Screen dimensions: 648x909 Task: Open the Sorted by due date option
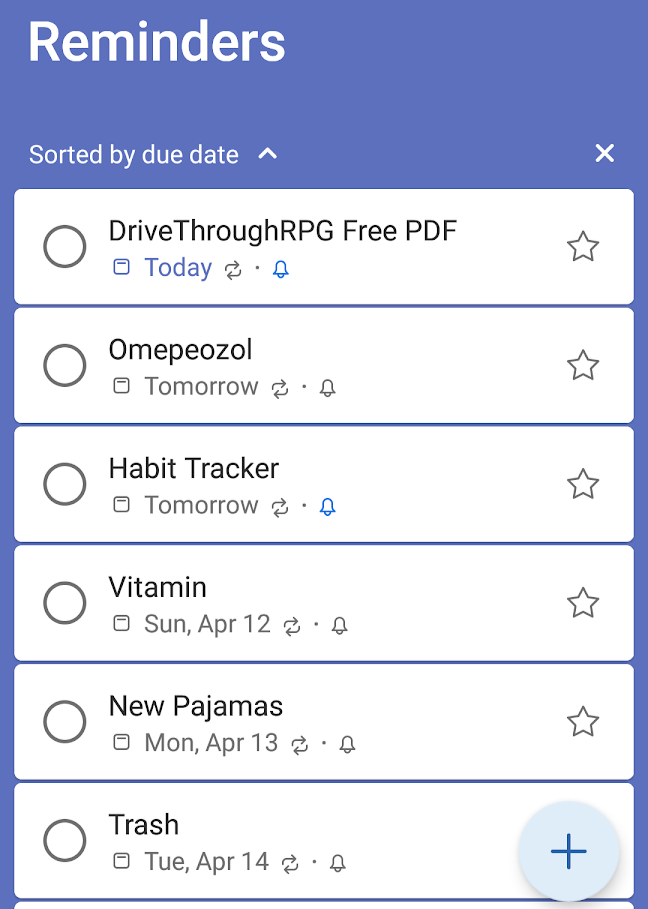[x=134, y=155]
